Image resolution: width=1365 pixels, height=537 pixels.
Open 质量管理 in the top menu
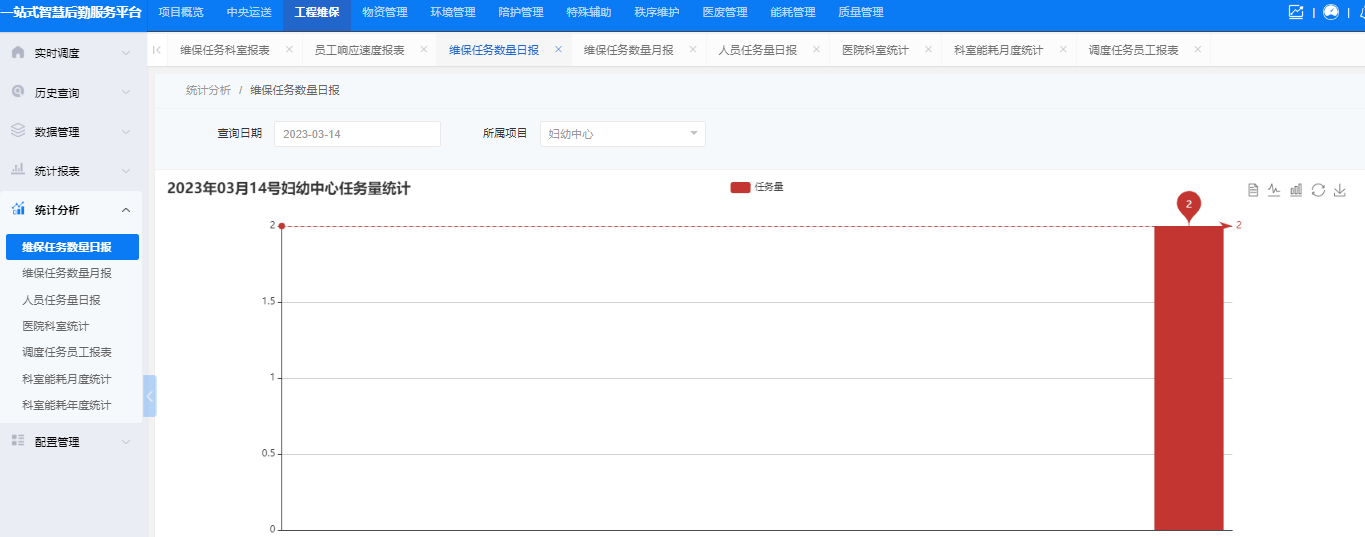[861, 12]
